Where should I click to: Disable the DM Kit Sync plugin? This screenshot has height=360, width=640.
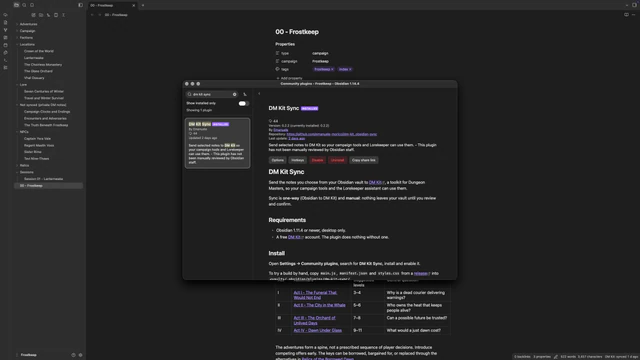tap(317, 160)
